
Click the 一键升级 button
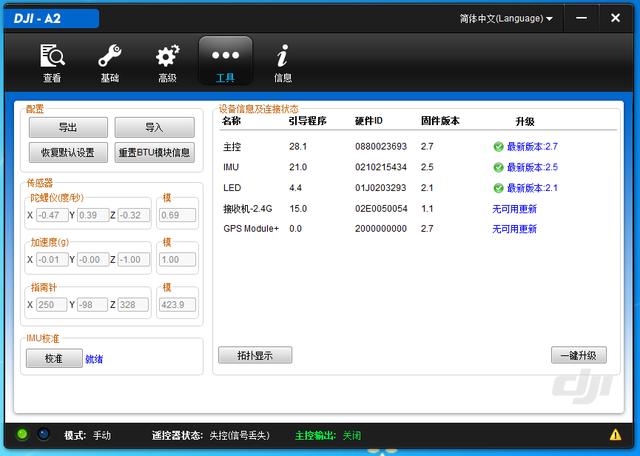click(x=579, y=355)
